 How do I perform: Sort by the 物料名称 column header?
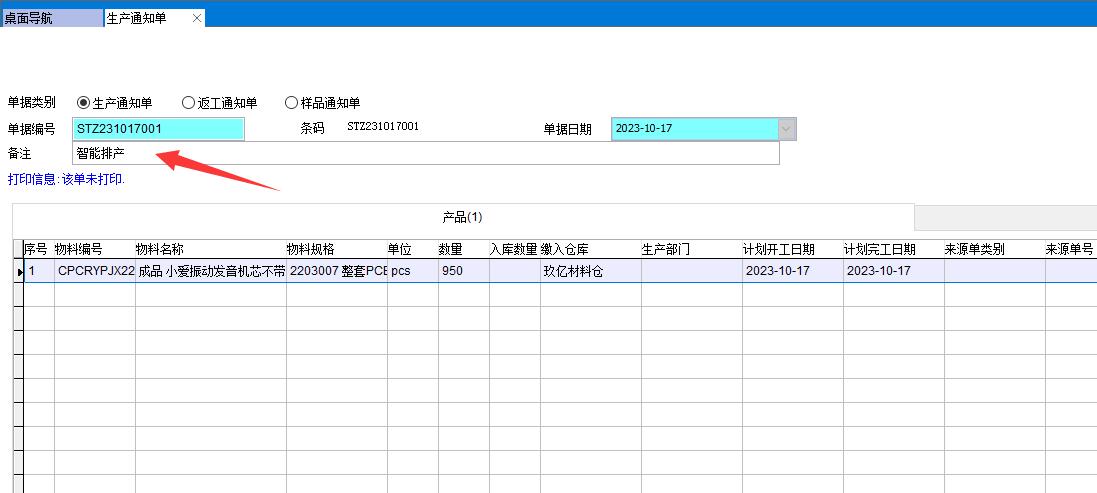(210, 249)
